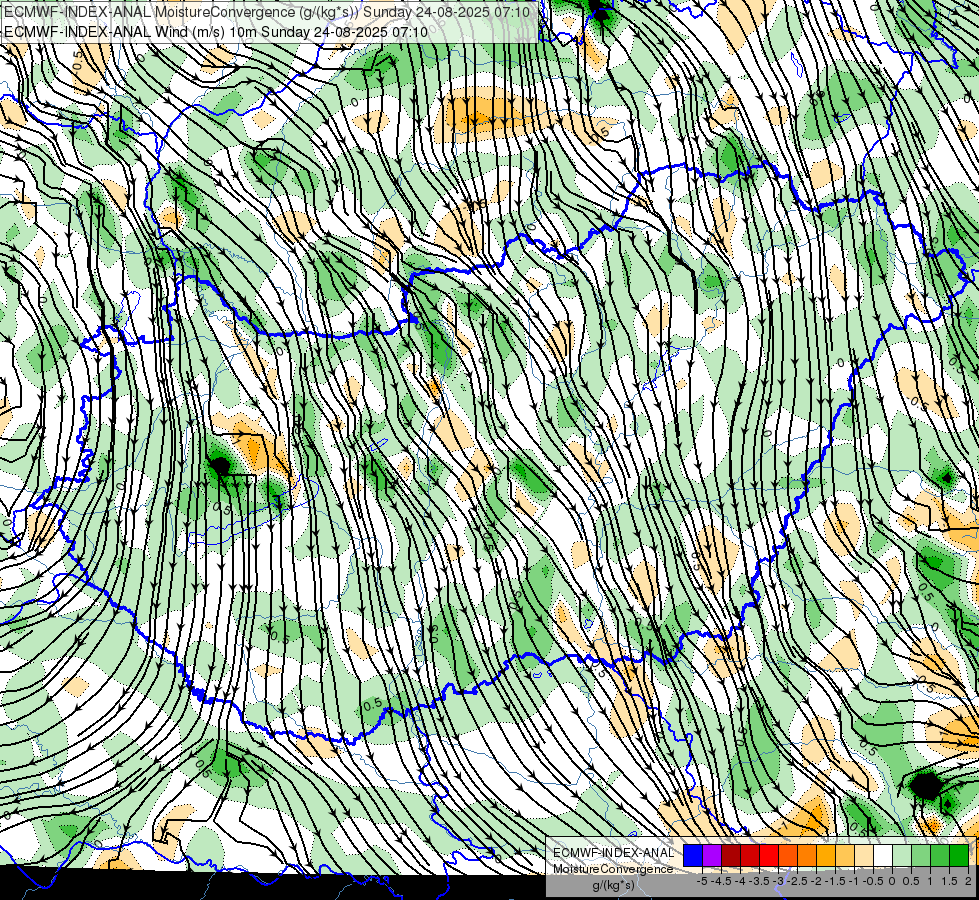Click the purple legend swatch above -4.5
Screen dimensions: 979x900
(x=712, y=855)
